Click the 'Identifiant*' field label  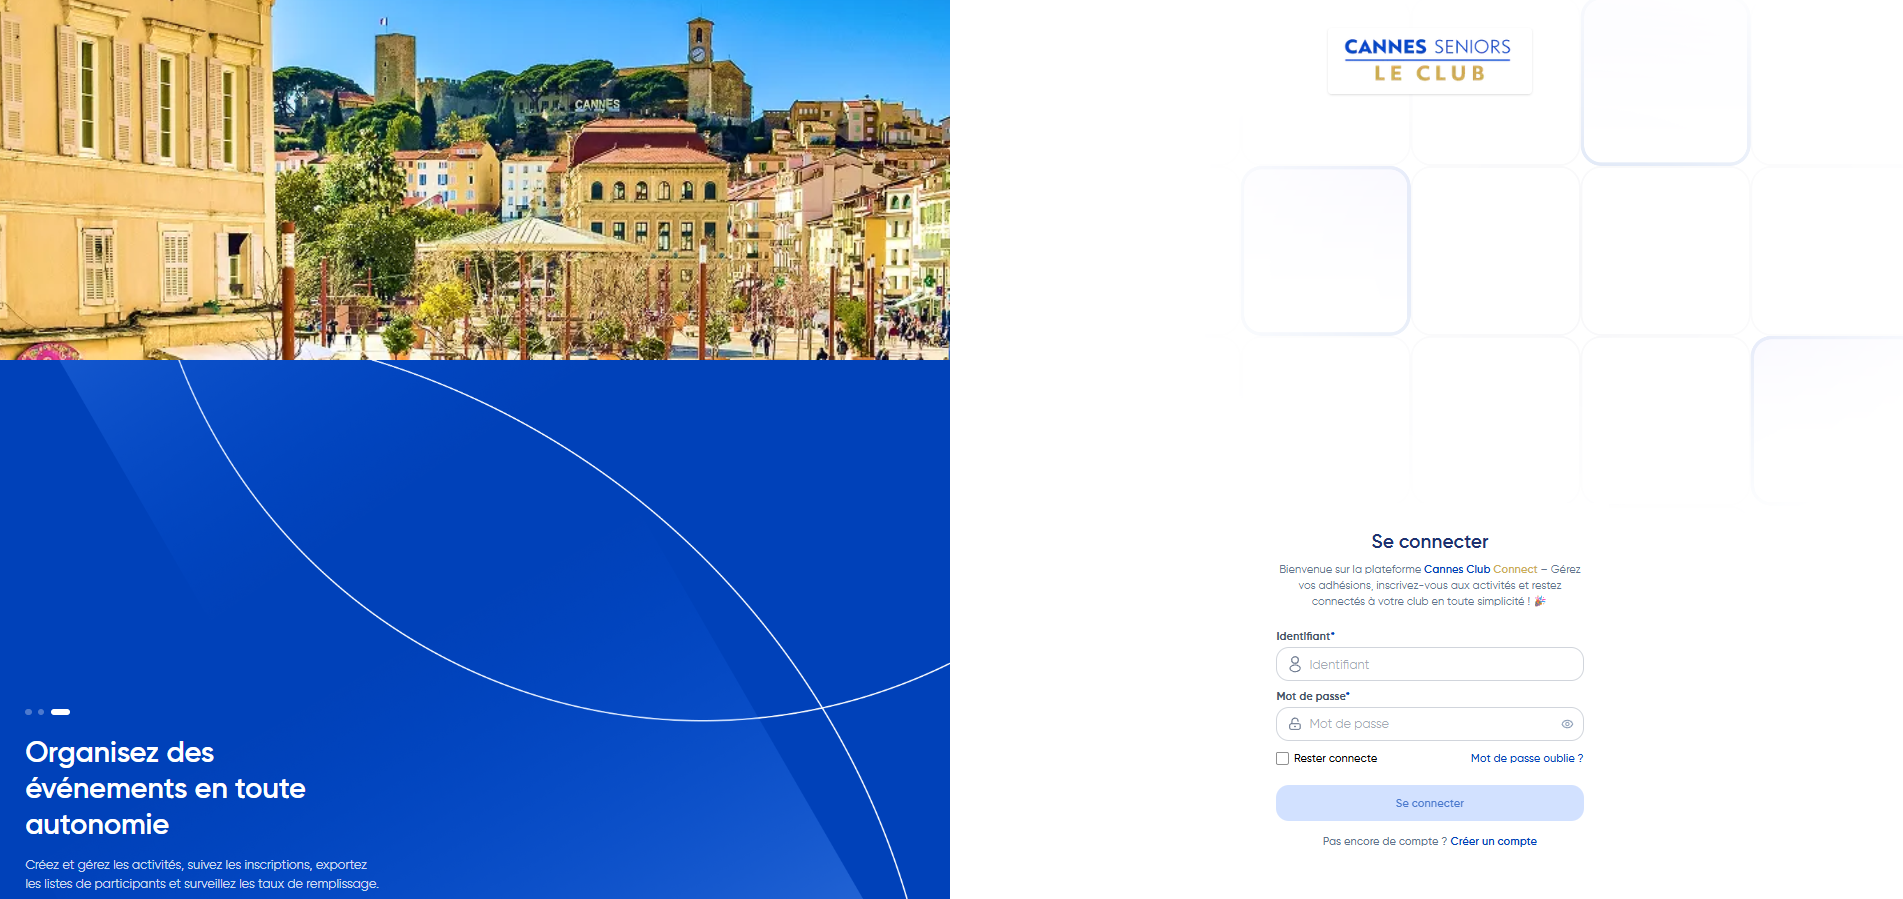(x=1305, y=636)
